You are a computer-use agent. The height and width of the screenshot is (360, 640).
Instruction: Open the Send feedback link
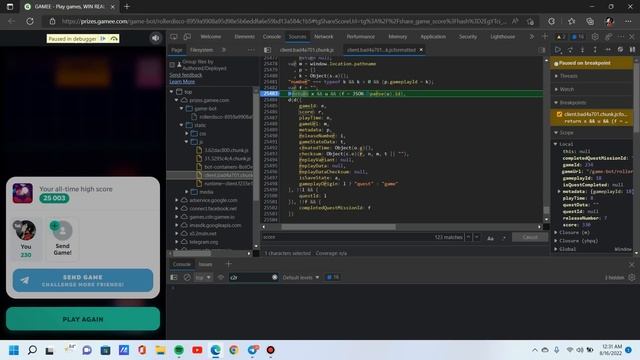click(186, 75)
